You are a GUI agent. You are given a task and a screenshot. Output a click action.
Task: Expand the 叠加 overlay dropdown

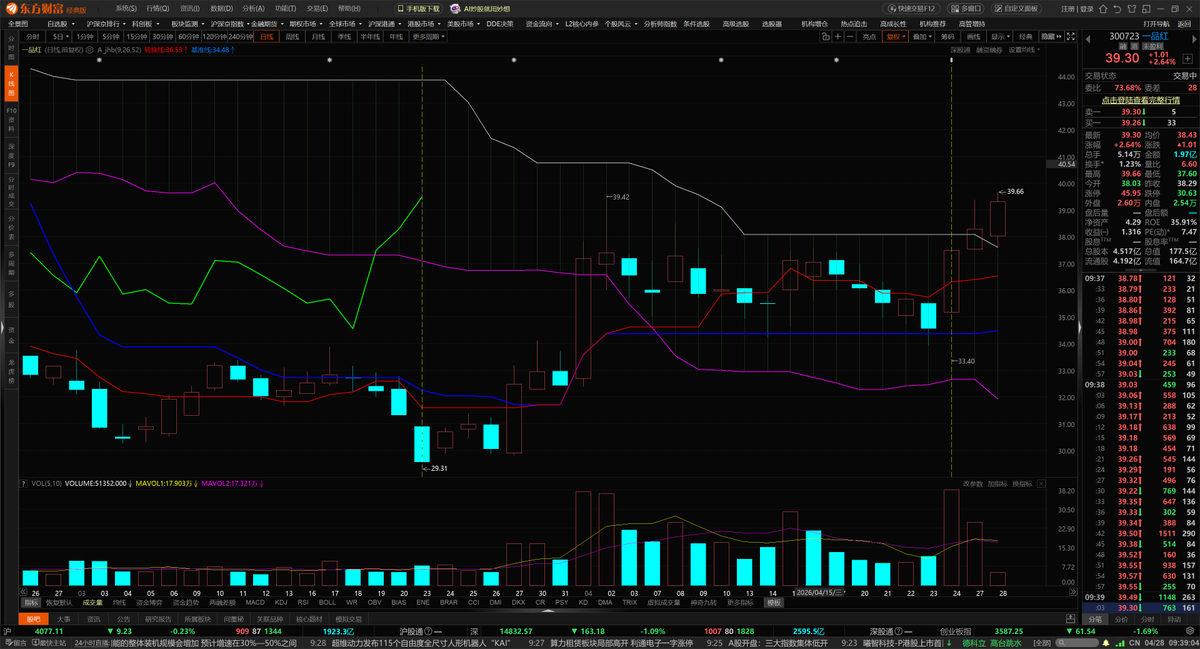pos(922,36)
